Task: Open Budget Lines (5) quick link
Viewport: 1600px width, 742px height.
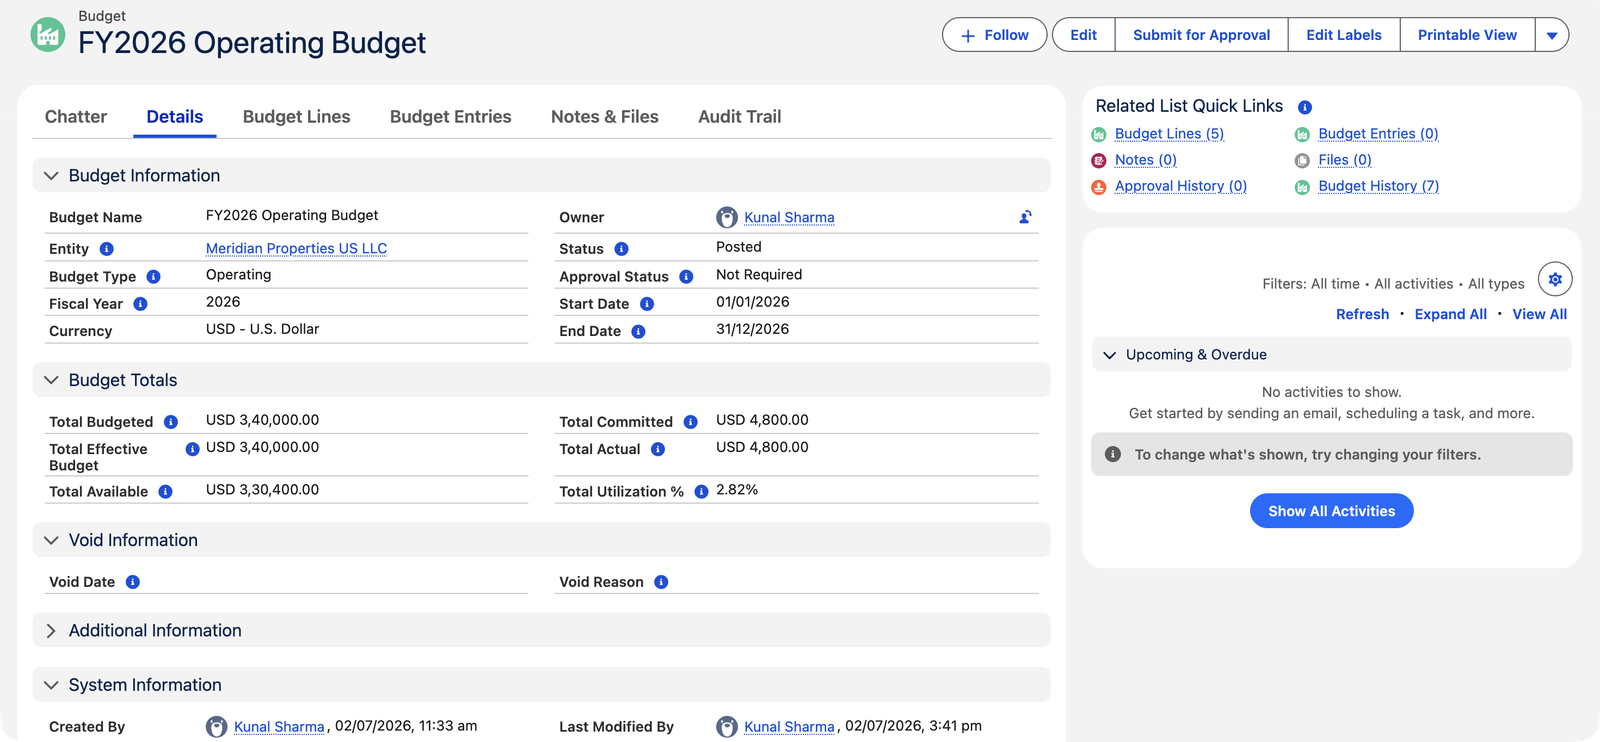Action: [1170, 134]
